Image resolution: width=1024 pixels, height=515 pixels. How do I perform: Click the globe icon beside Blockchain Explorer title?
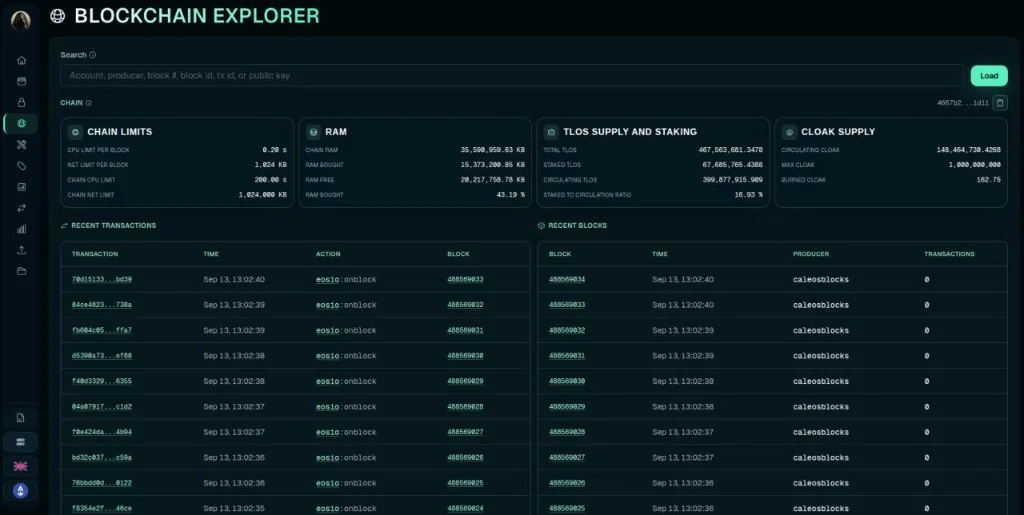57,16
